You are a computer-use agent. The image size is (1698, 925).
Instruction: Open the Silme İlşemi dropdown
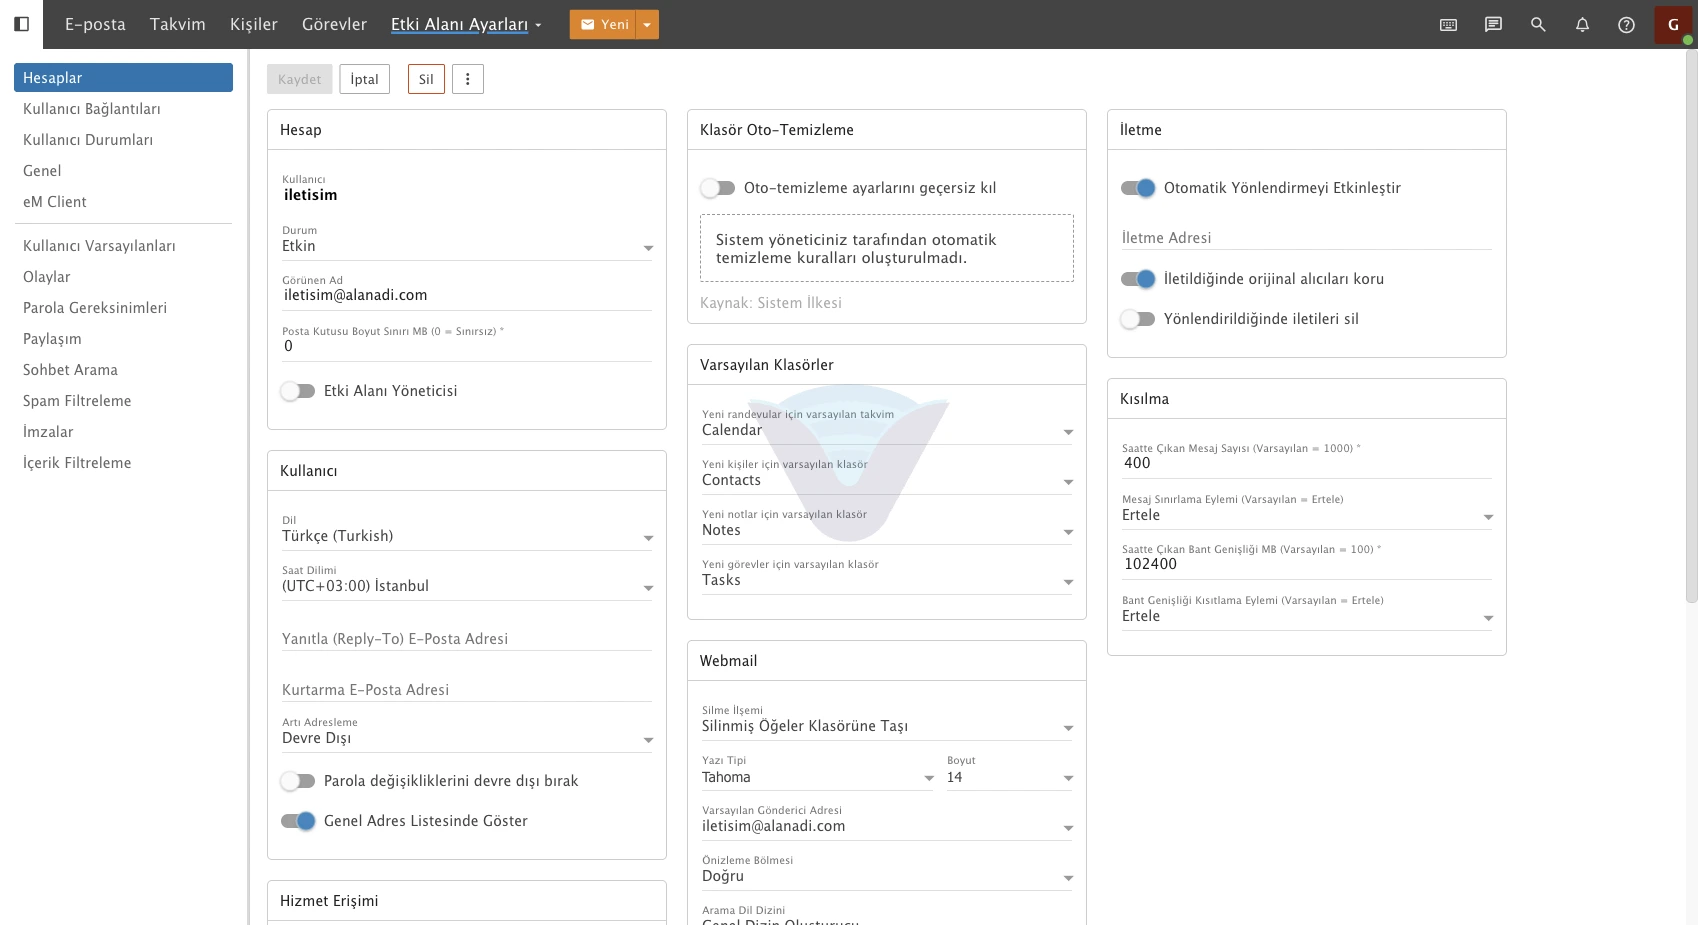click(x=887, y=726)
